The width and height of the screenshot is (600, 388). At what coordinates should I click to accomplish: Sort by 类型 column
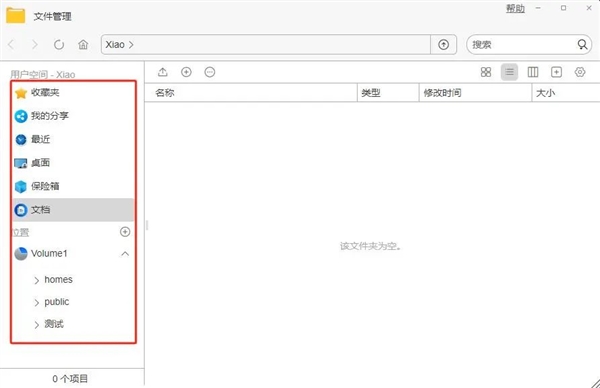coord(388,93)
